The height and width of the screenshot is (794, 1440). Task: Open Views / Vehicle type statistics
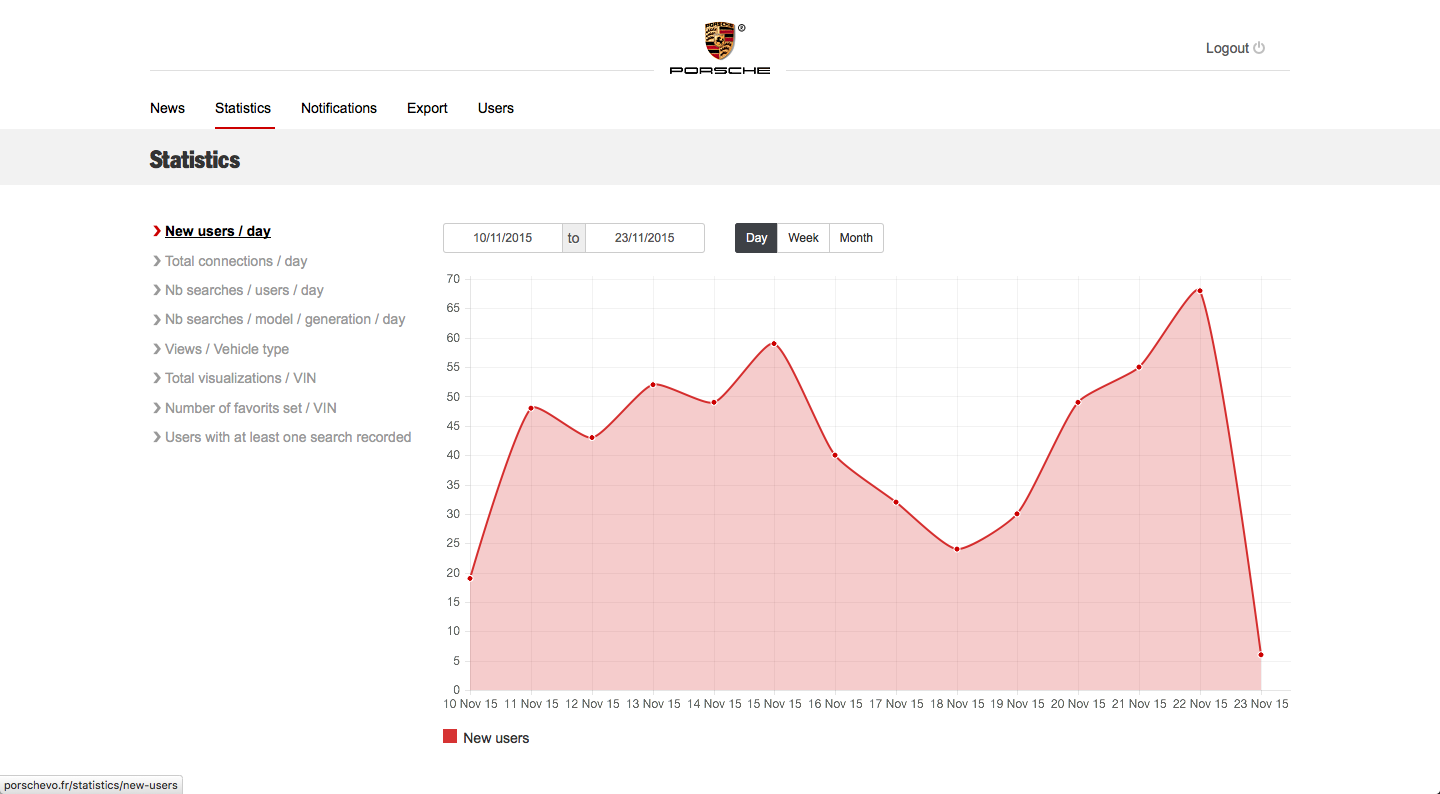[x=227, y=349]
